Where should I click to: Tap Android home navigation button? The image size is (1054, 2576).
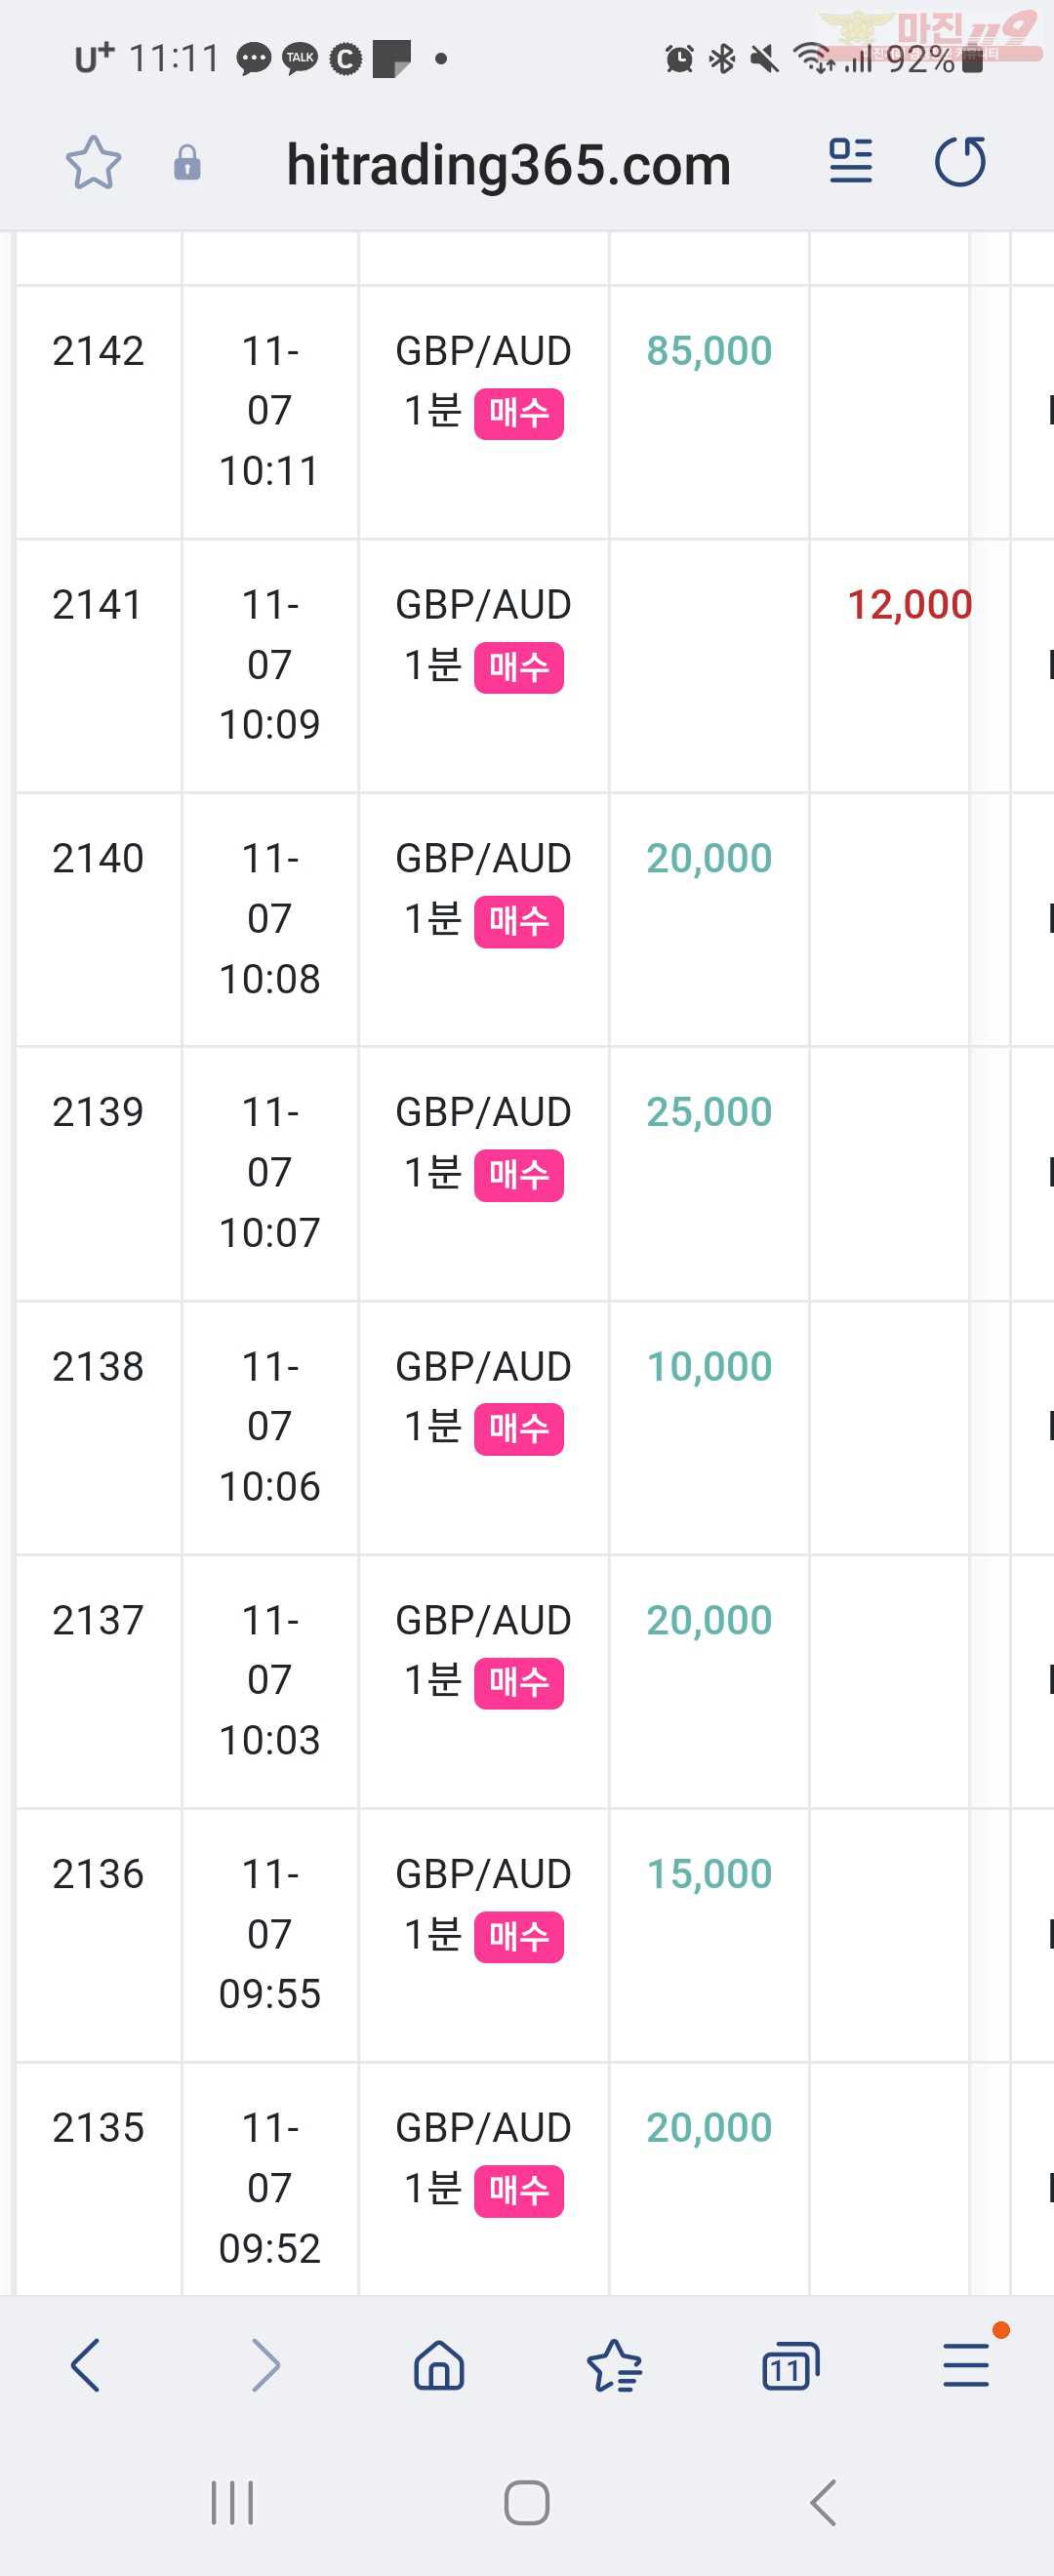(527, 2503)
